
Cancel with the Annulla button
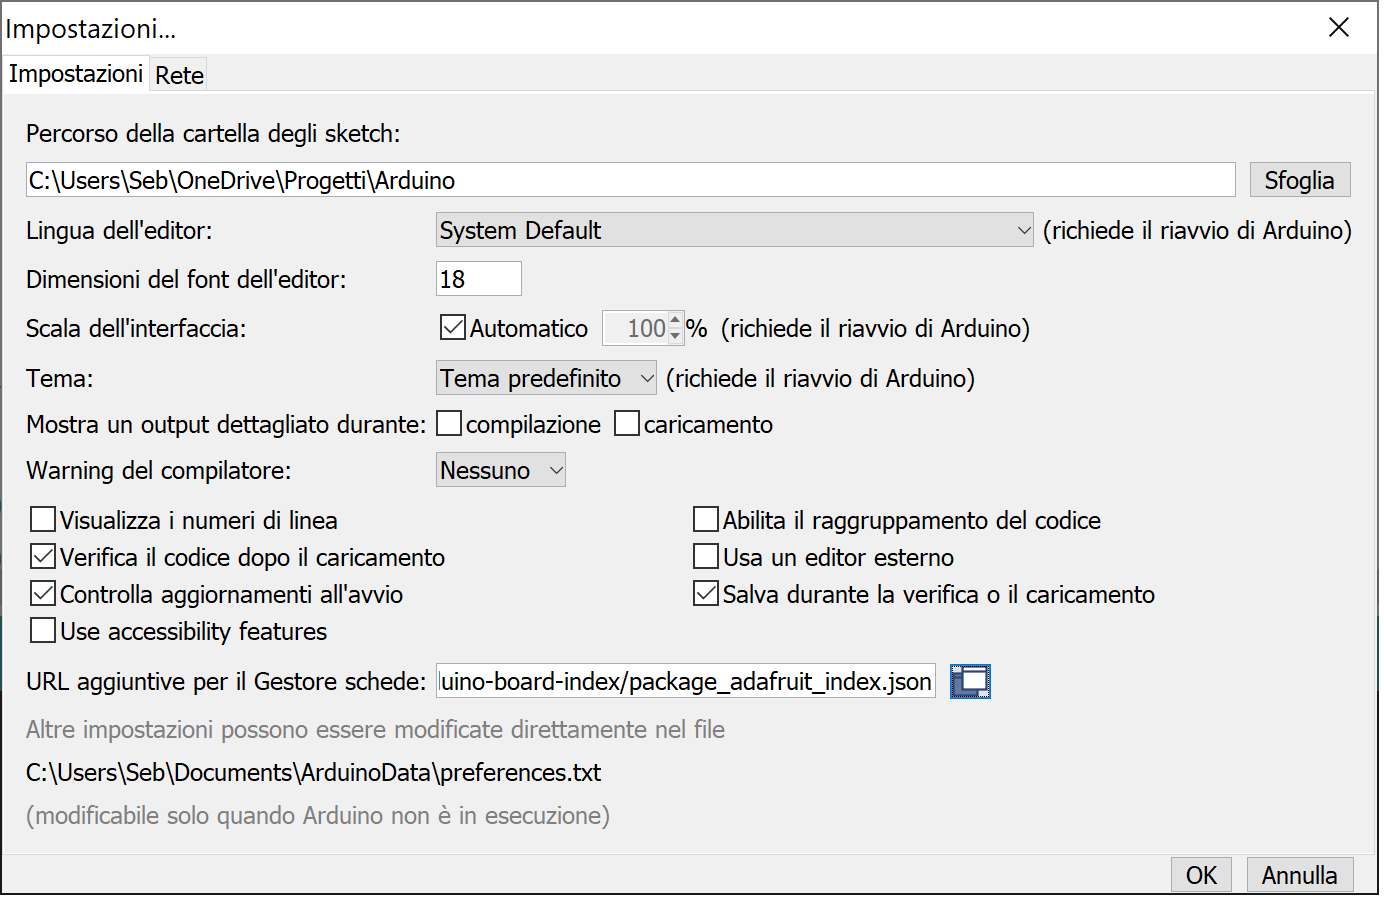point(1300,875)
